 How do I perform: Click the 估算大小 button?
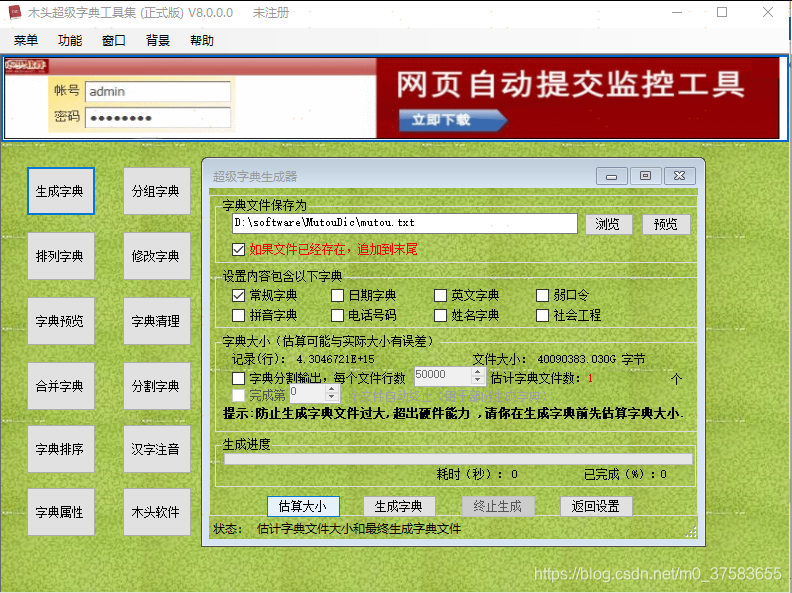click(303, 506)
